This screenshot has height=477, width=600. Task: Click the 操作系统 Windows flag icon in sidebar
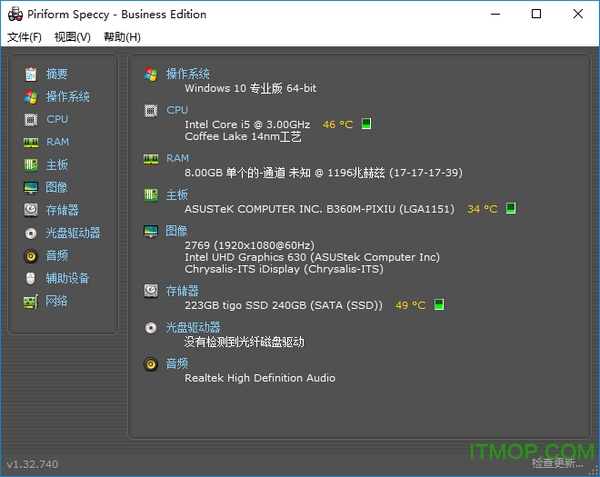coord(31,97)
